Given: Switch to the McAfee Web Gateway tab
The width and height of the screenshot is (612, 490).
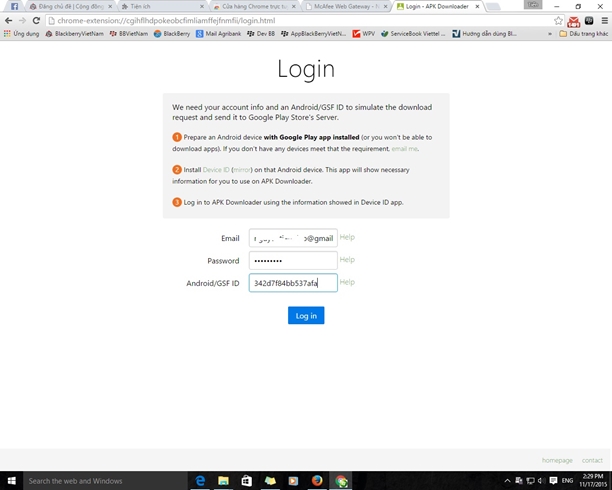Looking at the screenshot, I should coord(337,6).
